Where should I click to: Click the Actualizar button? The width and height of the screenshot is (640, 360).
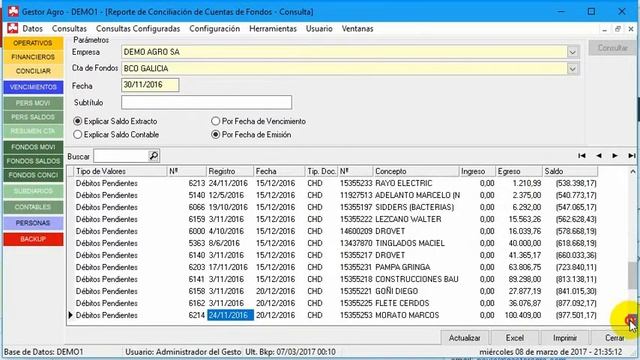pyautogui.click(x=464, y=338)
